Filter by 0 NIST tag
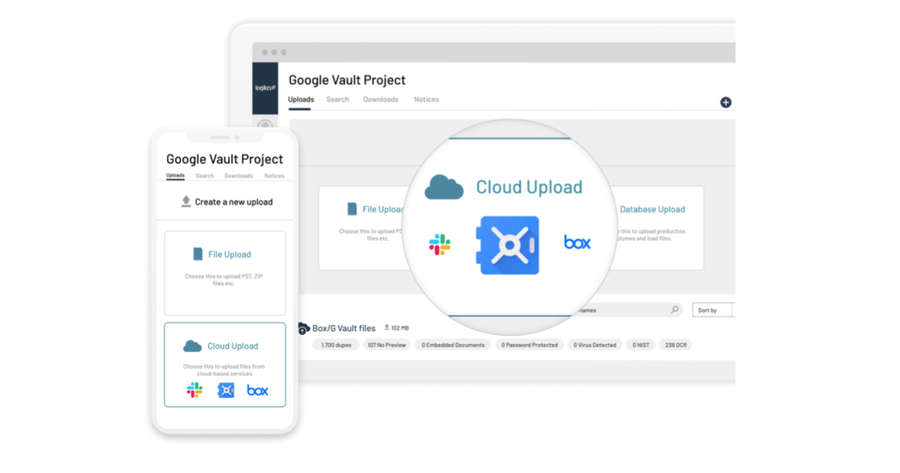Viewport: 900px width, 473px height. [x=641, y=345]
